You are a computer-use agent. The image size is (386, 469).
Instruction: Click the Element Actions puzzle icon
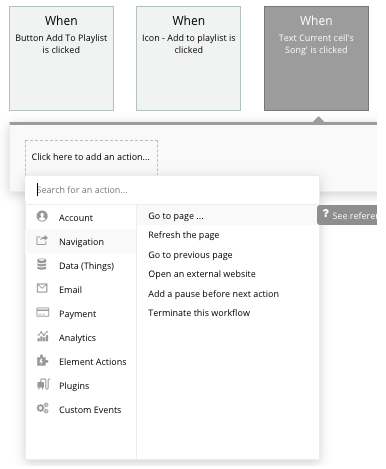[x=42, y=360]
